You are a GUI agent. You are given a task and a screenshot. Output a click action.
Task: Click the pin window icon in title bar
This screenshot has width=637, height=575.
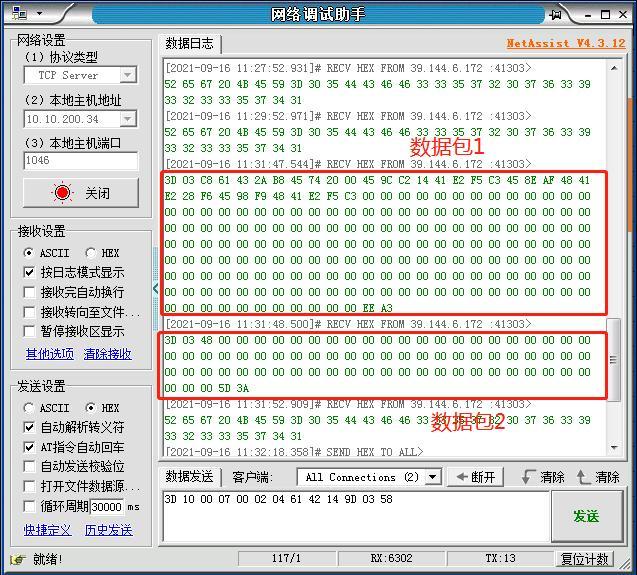coord(556,14)
